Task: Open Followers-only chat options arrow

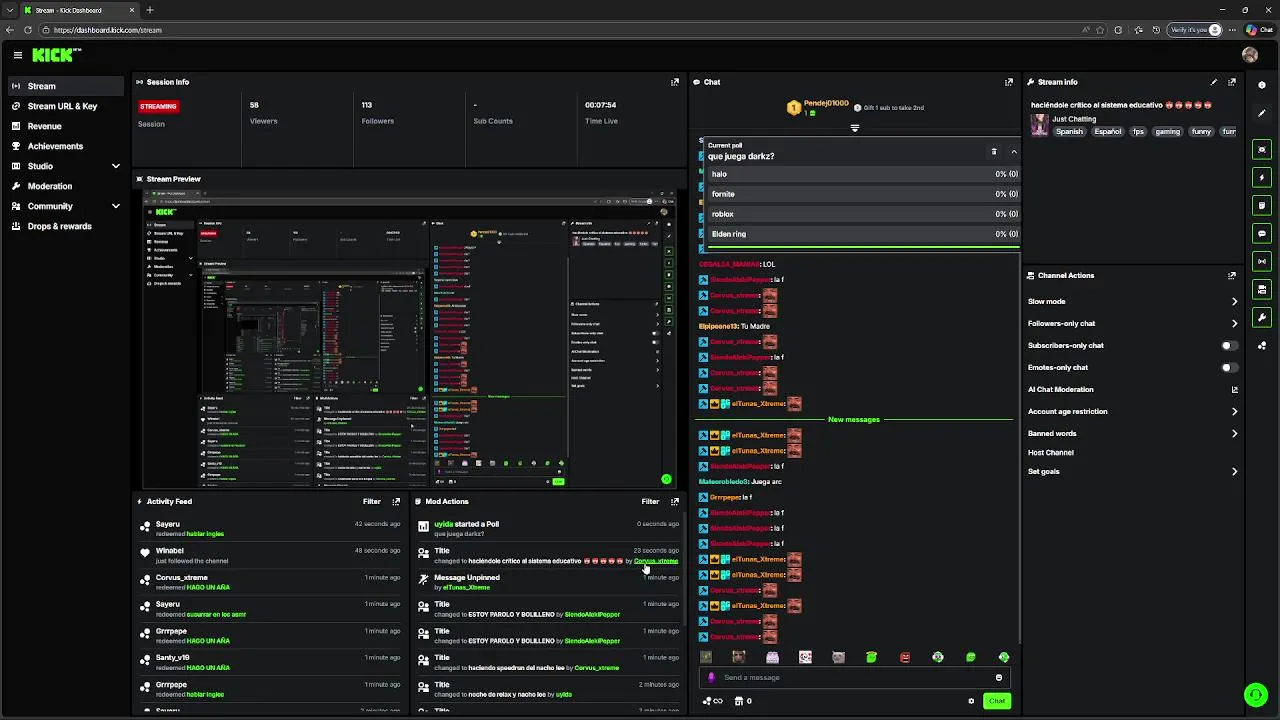Action: tap(1234, 323)
